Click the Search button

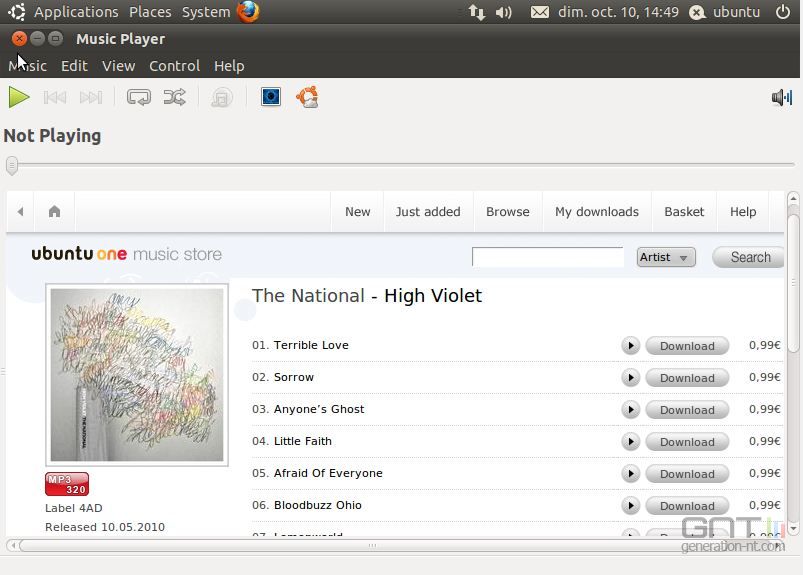(748, 257)
